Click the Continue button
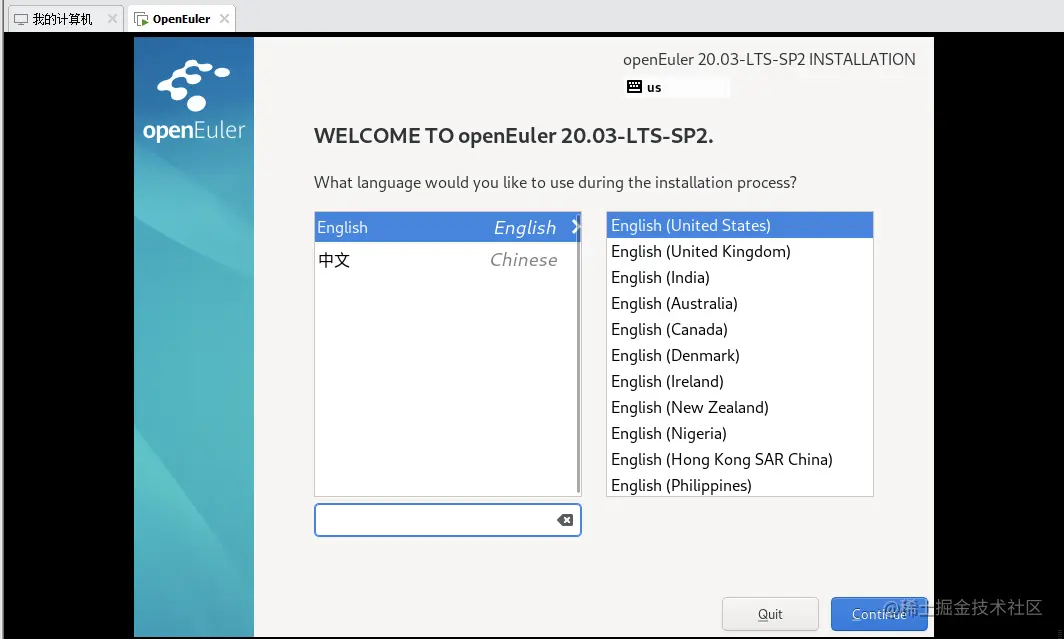 pyautogui.click(x=879, y=614)
